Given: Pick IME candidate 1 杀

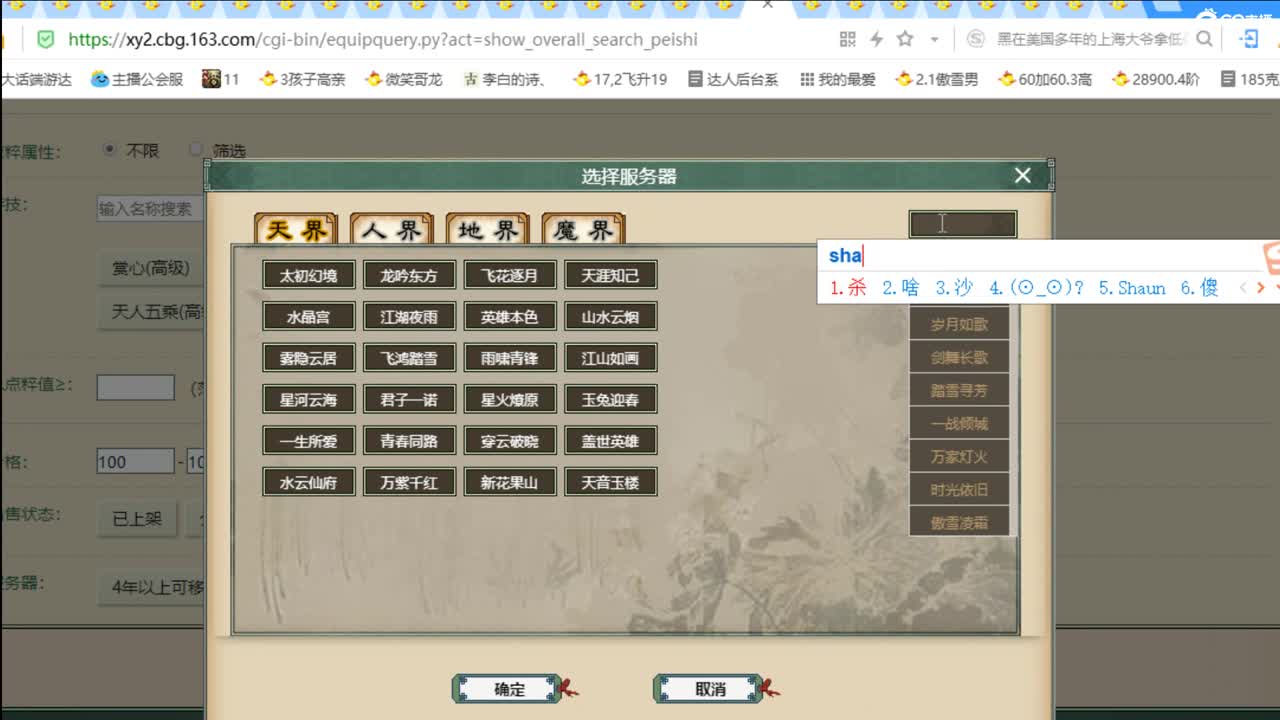Looking at the screenshot, I should [x=848, y=288].
